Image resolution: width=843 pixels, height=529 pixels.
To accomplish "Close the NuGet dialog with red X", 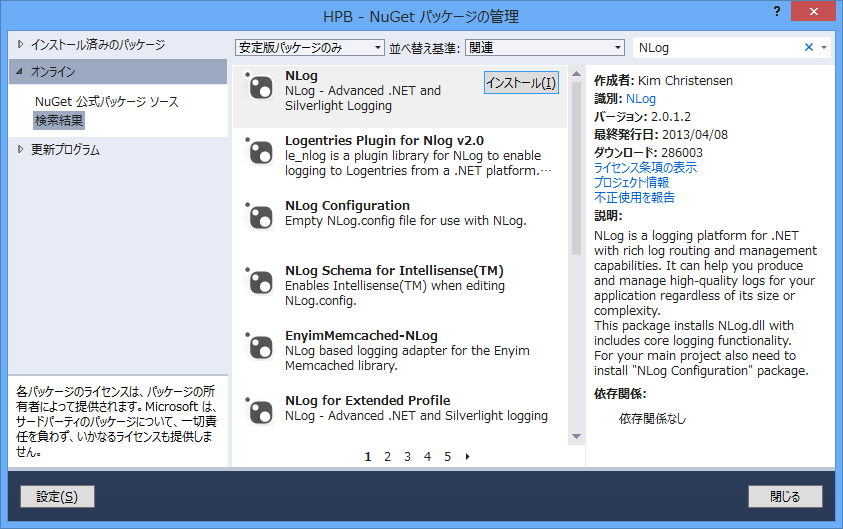I will click(x=813, y=11).
